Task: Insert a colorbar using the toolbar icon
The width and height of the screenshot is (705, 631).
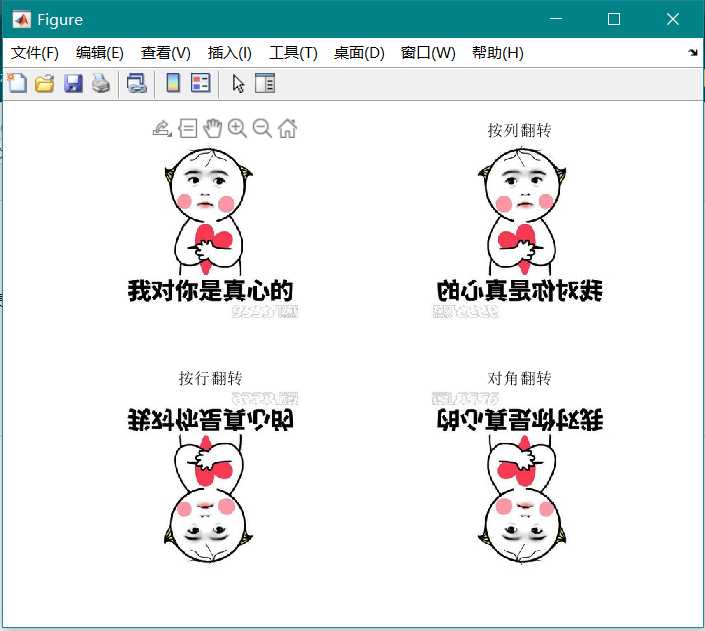Action: (173, 83)
